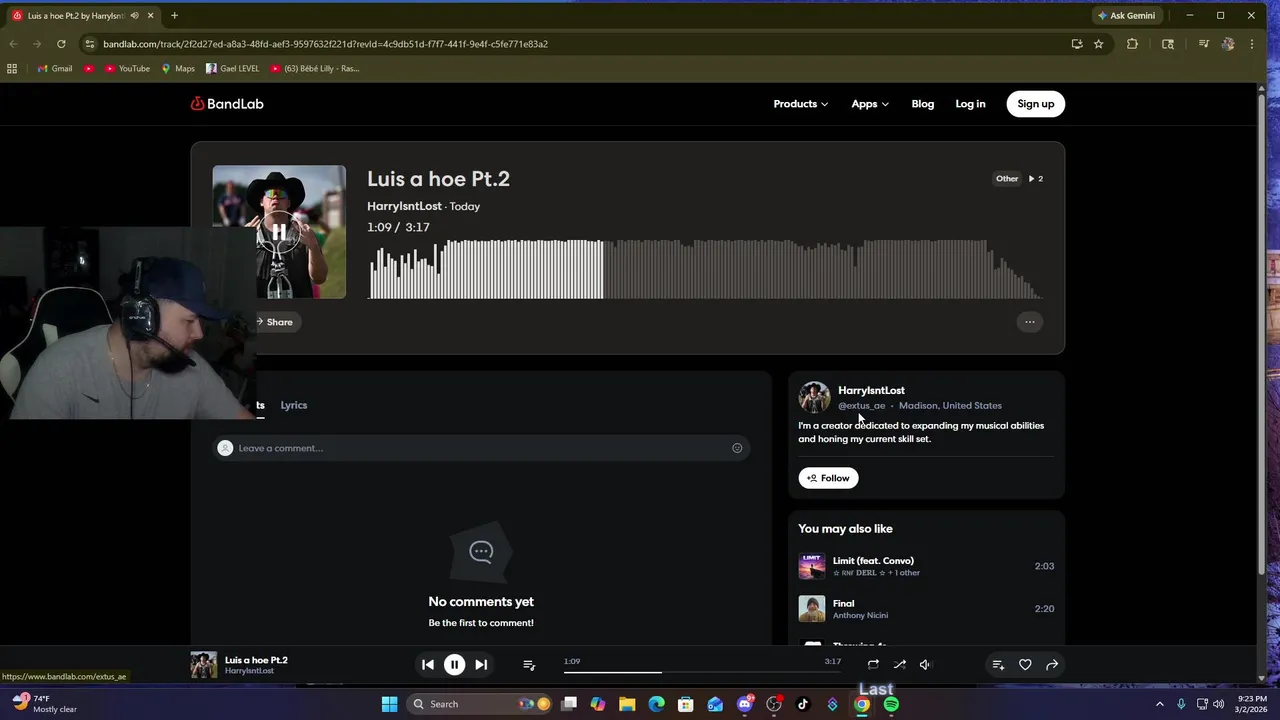Open the Final track by Anthony Nicini
Viewport: 1280px width, 720px height.
point(926,609)
